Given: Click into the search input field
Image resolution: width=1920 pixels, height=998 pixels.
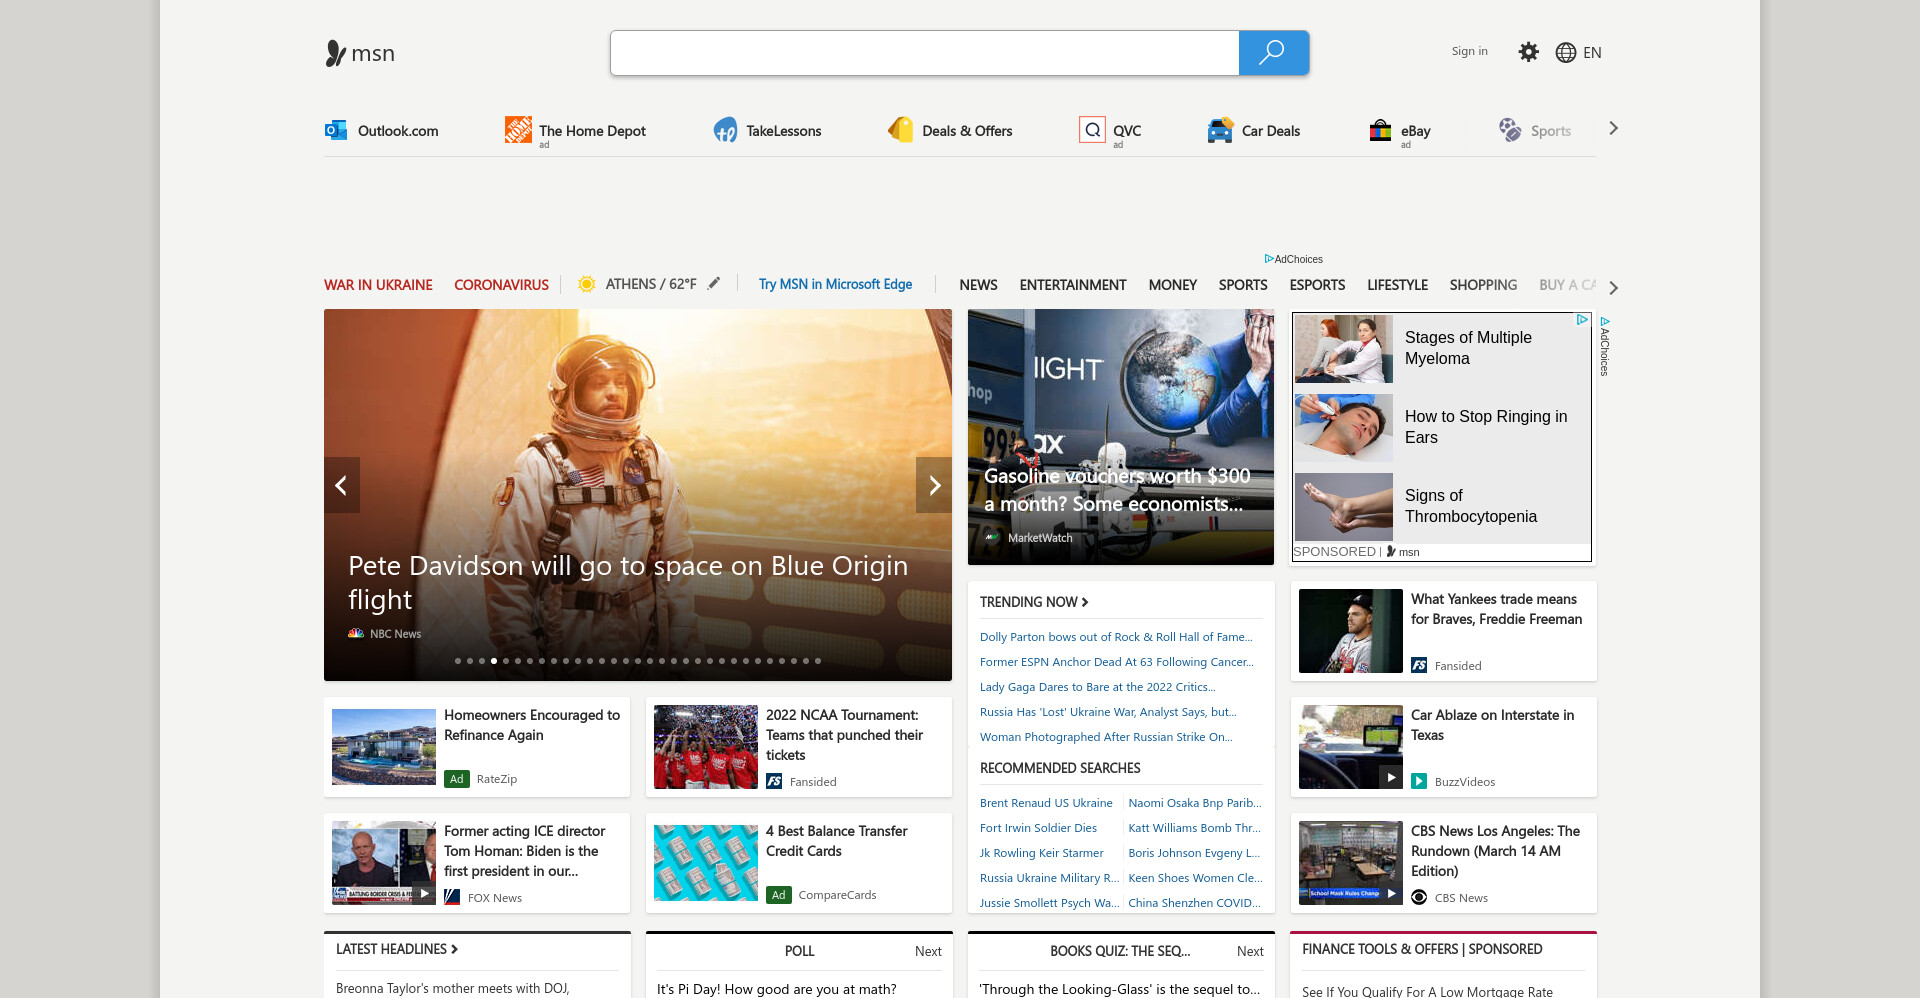Looking at the screenshot, I should (925, 53).
